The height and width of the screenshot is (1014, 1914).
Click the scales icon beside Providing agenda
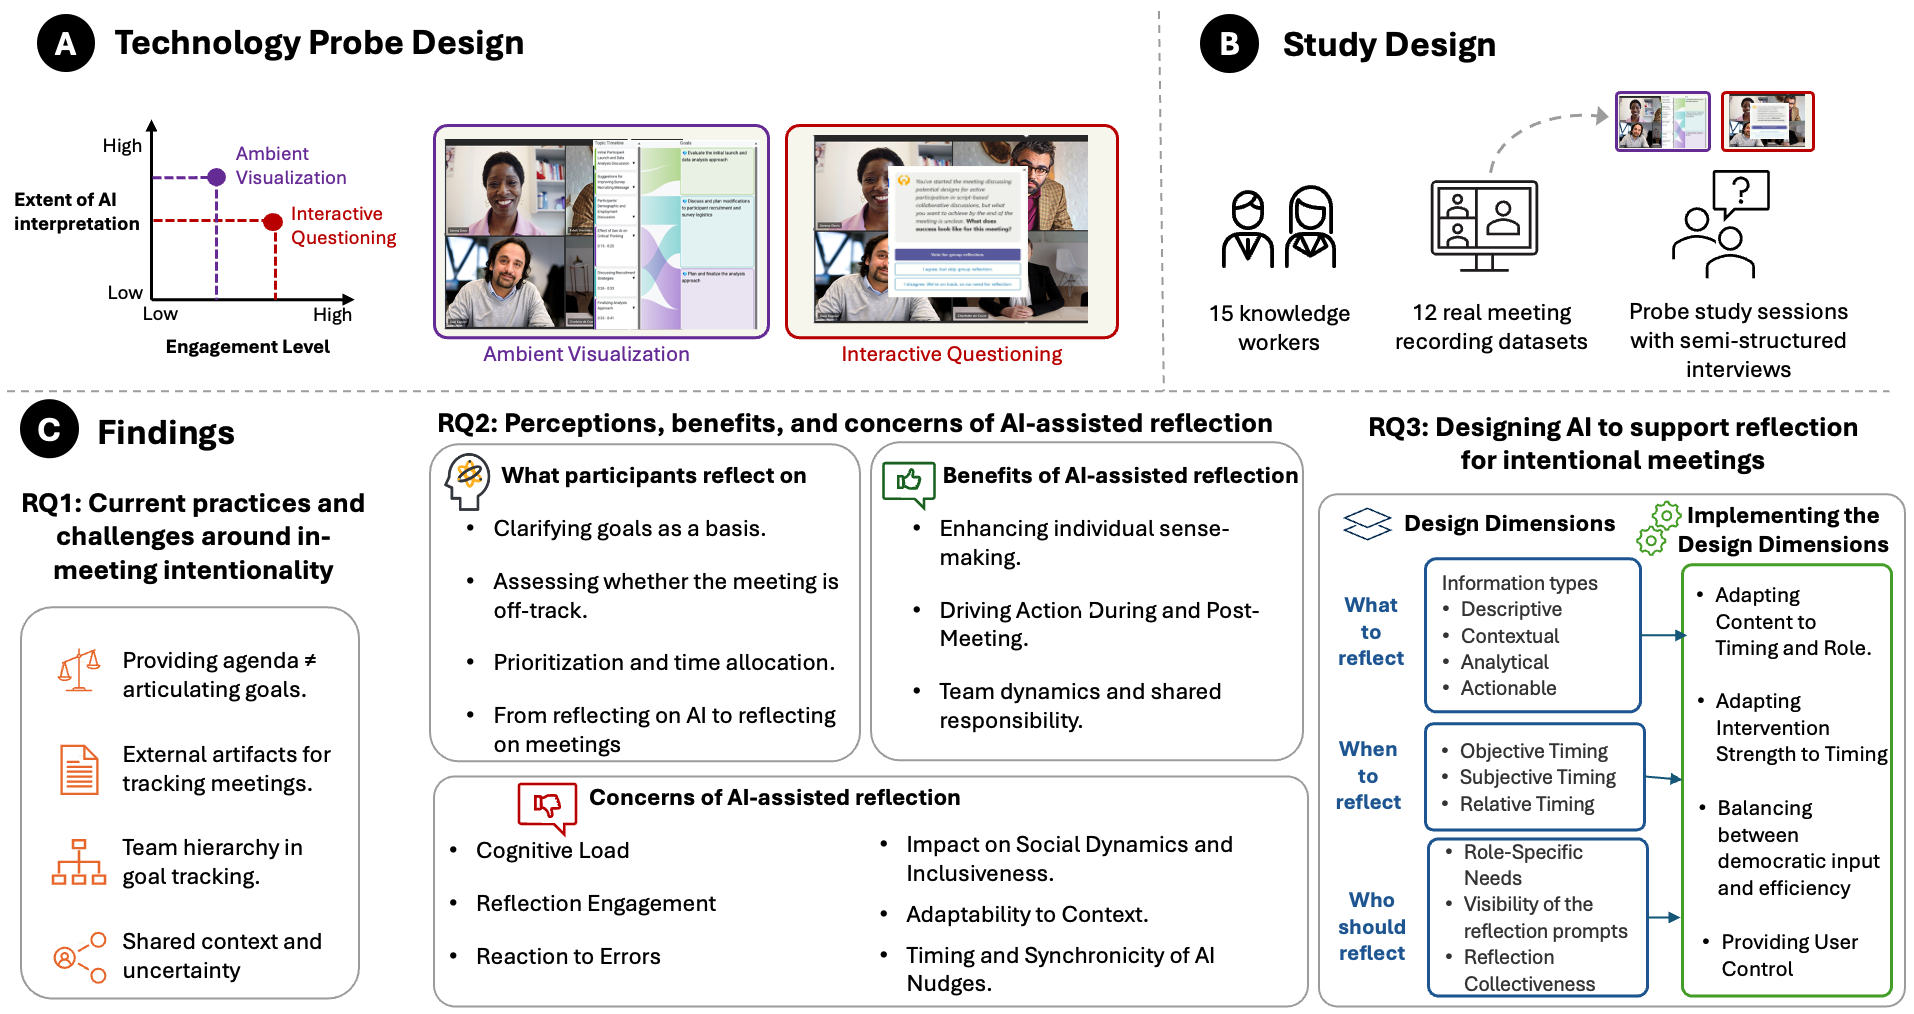(79, 671)
